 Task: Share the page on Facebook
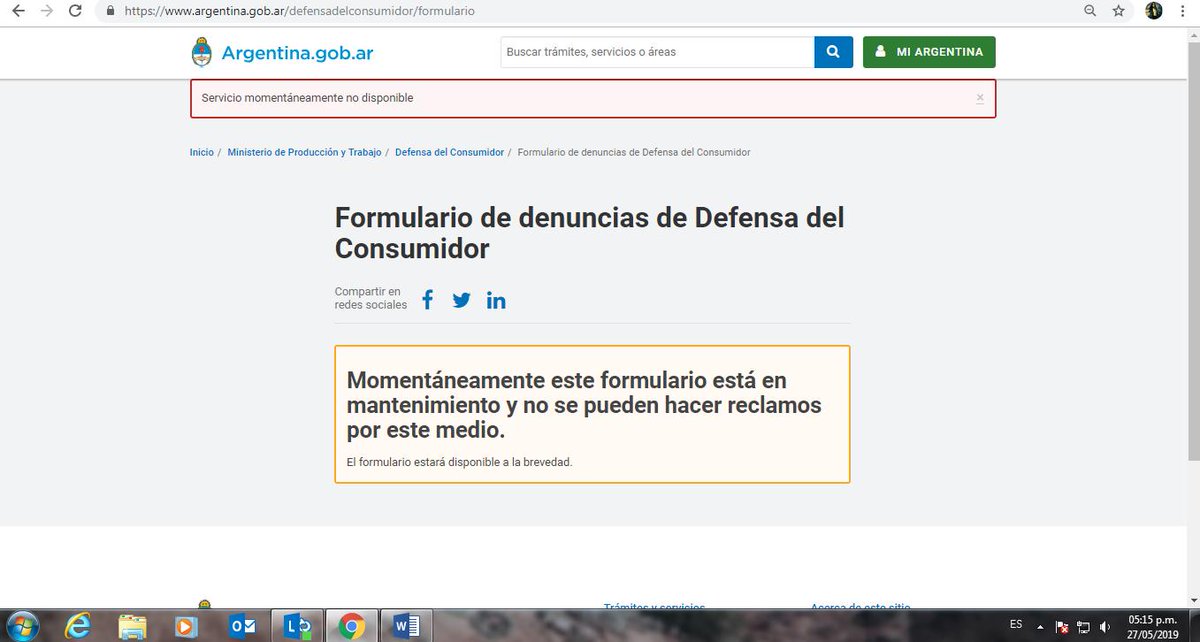pos(427,299)
